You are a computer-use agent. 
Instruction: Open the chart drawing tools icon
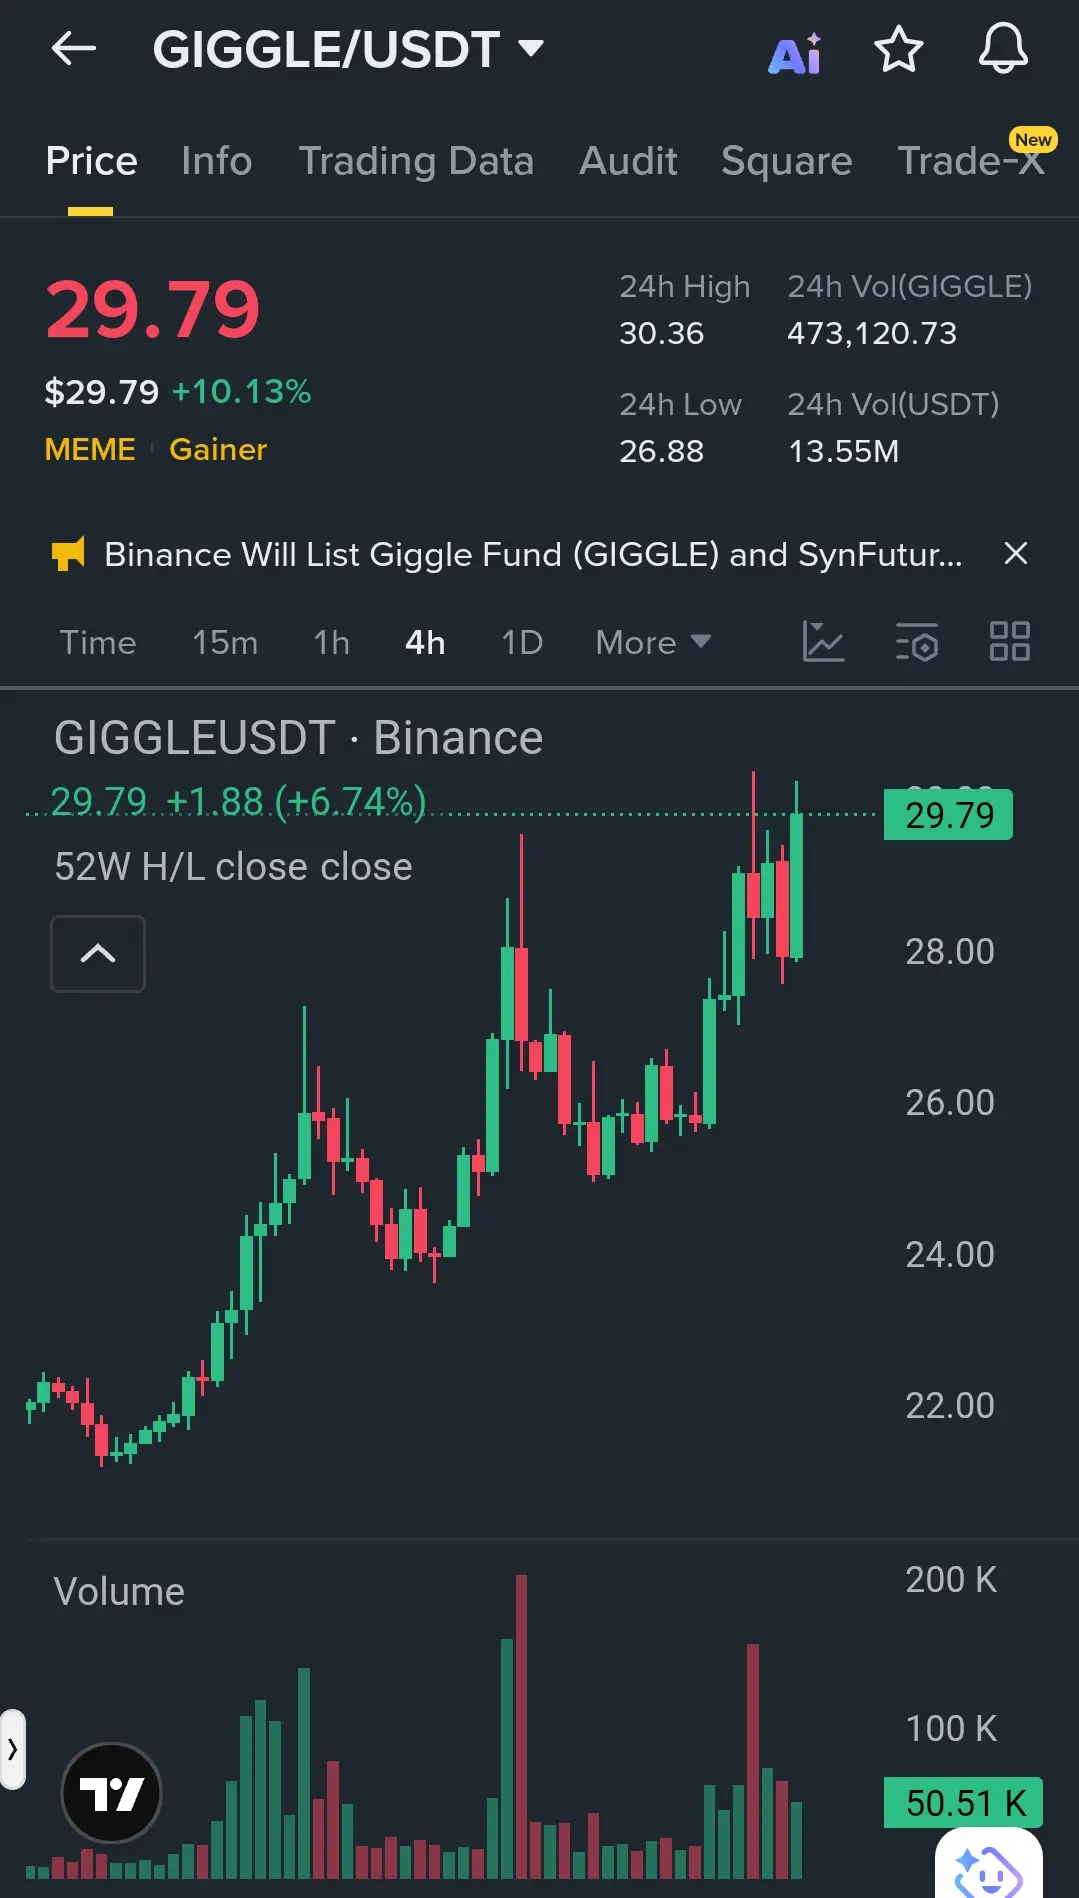pos(824,641)
